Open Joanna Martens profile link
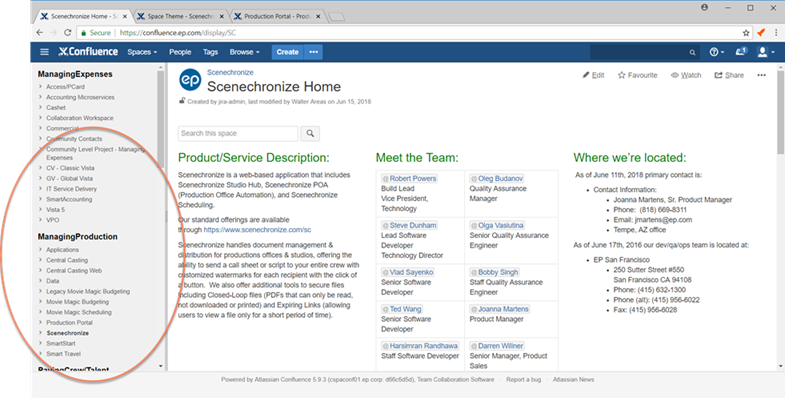This screenshot has width=785, height=398. pos(499,309)
